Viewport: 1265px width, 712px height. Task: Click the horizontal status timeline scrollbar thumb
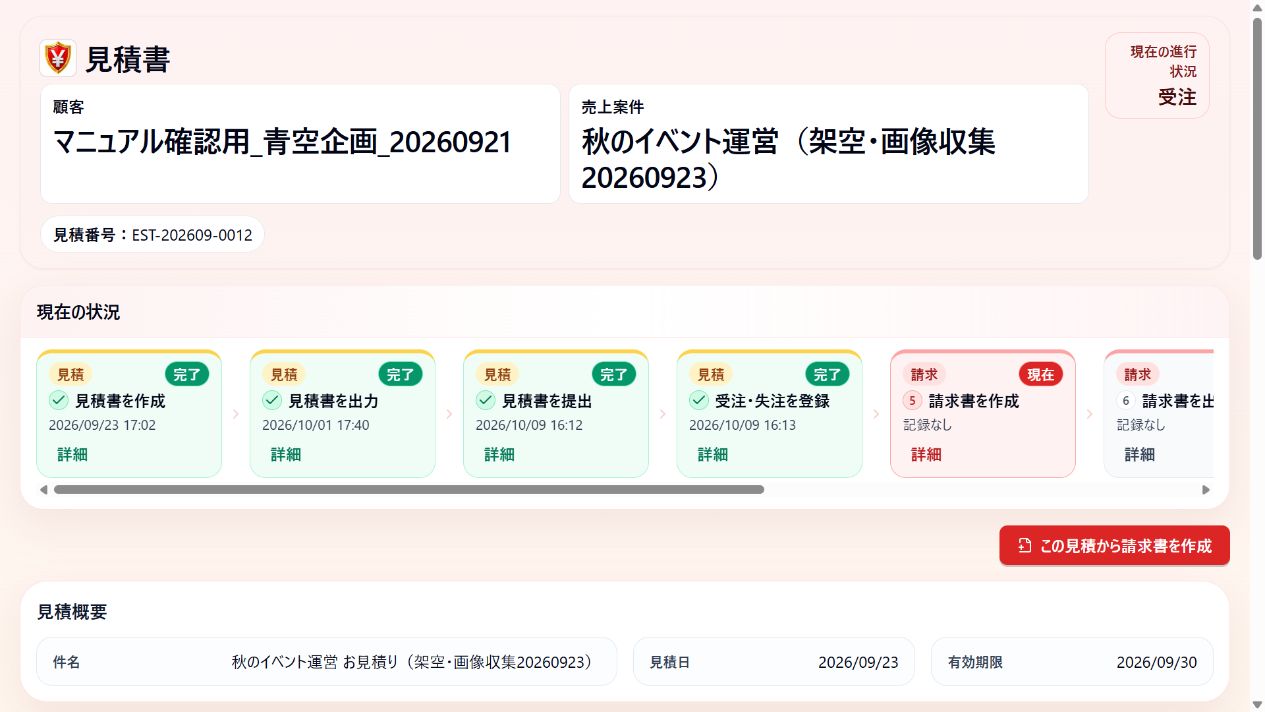[x=409, y=490]
